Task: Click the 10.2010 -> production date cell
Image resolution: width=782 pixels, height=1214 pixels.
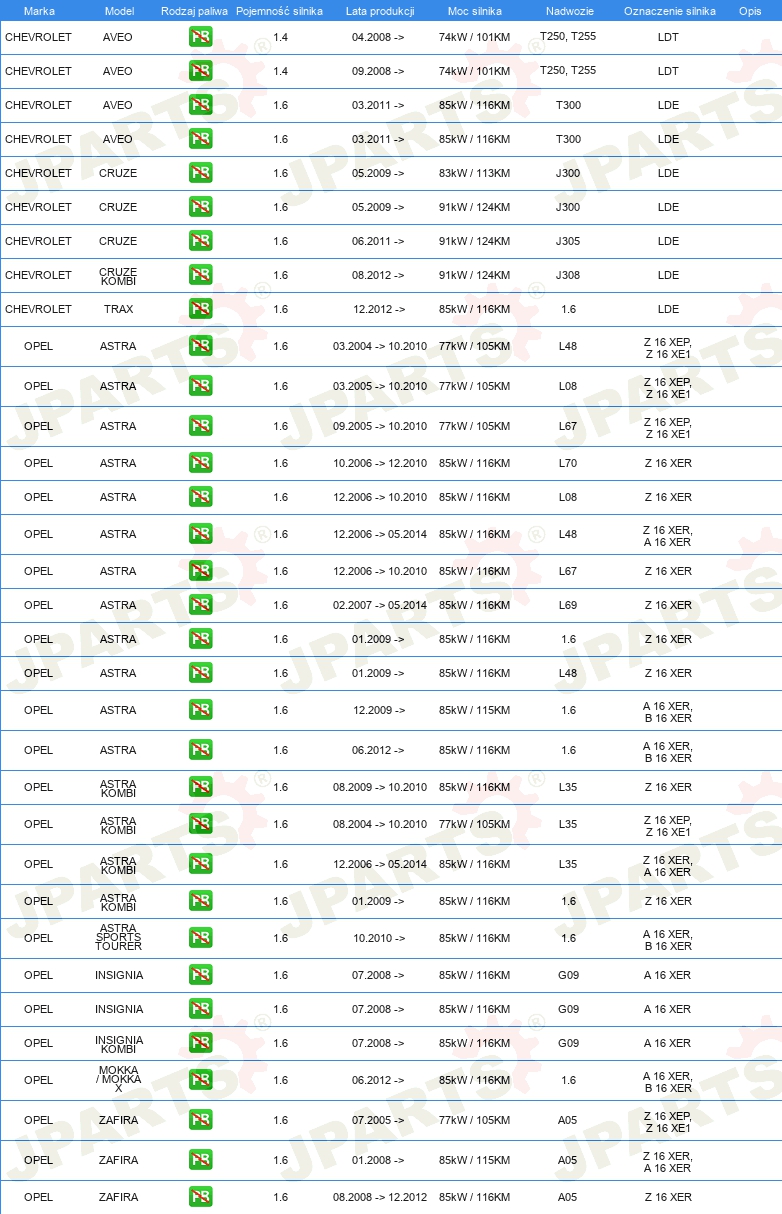Action: tap(379, 938)
